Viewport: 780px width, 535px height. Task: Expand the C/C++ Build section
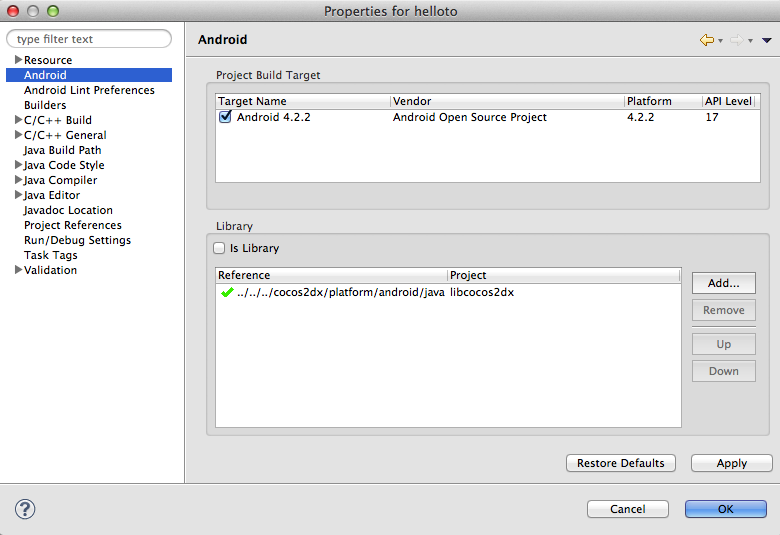click(x=18, y=120)
